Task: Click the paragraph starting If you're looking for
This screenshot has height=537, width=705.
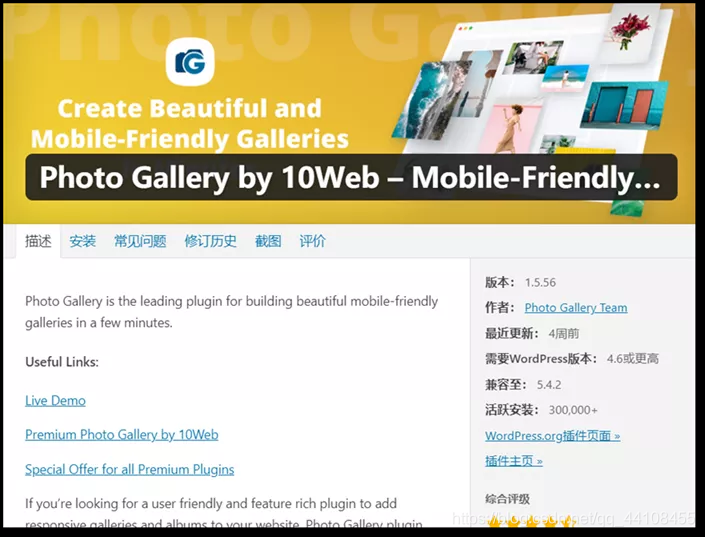Action: [x=225, y=513]
